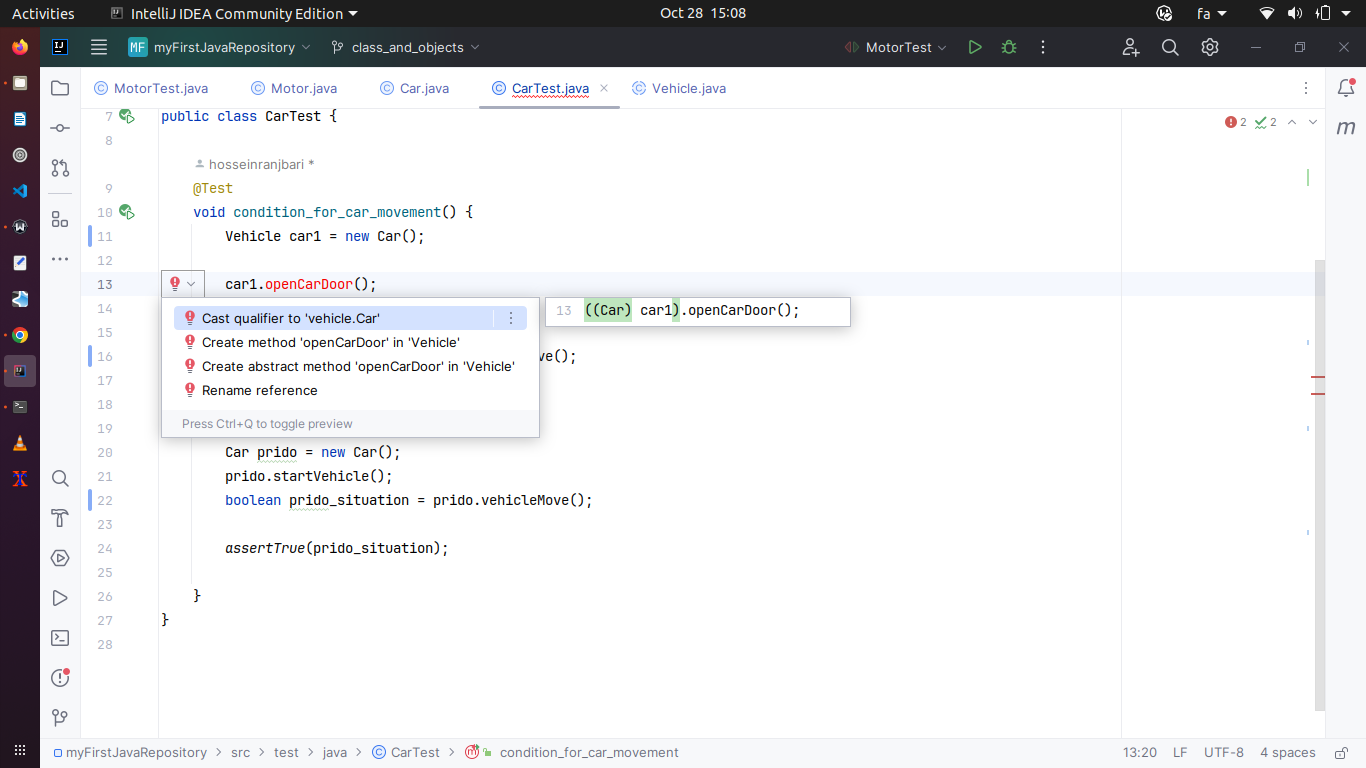
Task: Open class_and_objects branch dropdown
Action: 405,47
